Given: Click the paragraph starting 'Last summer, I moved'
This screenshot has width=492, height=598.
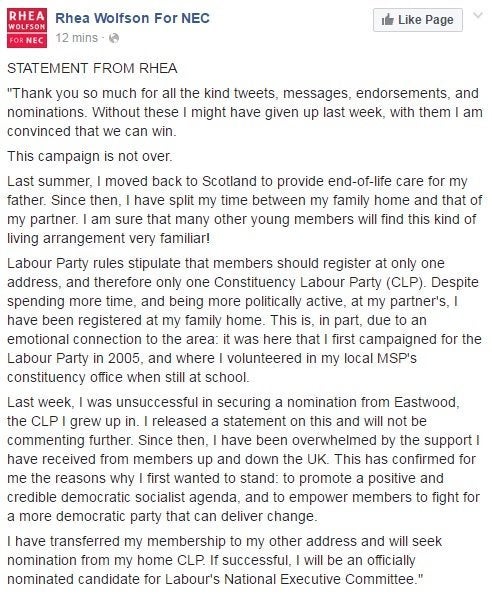Looking at the screenshot, I should pyautogui.click(x=244, y=210).
